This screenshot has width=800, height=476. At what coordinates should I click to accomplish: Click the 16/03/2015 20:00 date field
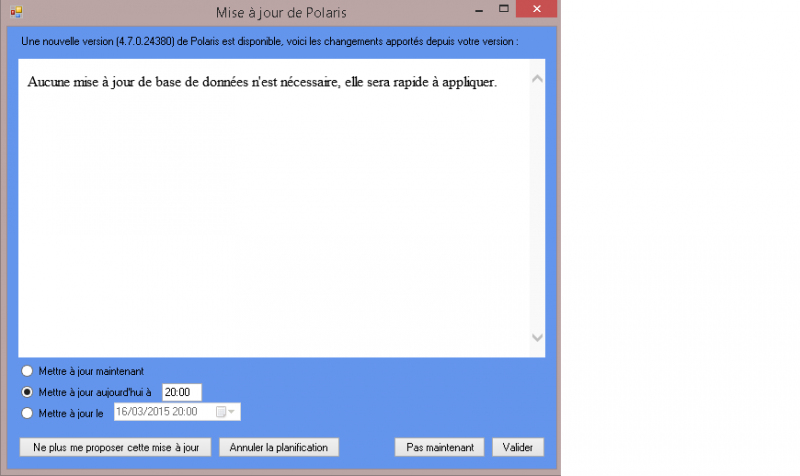(177, 412)
